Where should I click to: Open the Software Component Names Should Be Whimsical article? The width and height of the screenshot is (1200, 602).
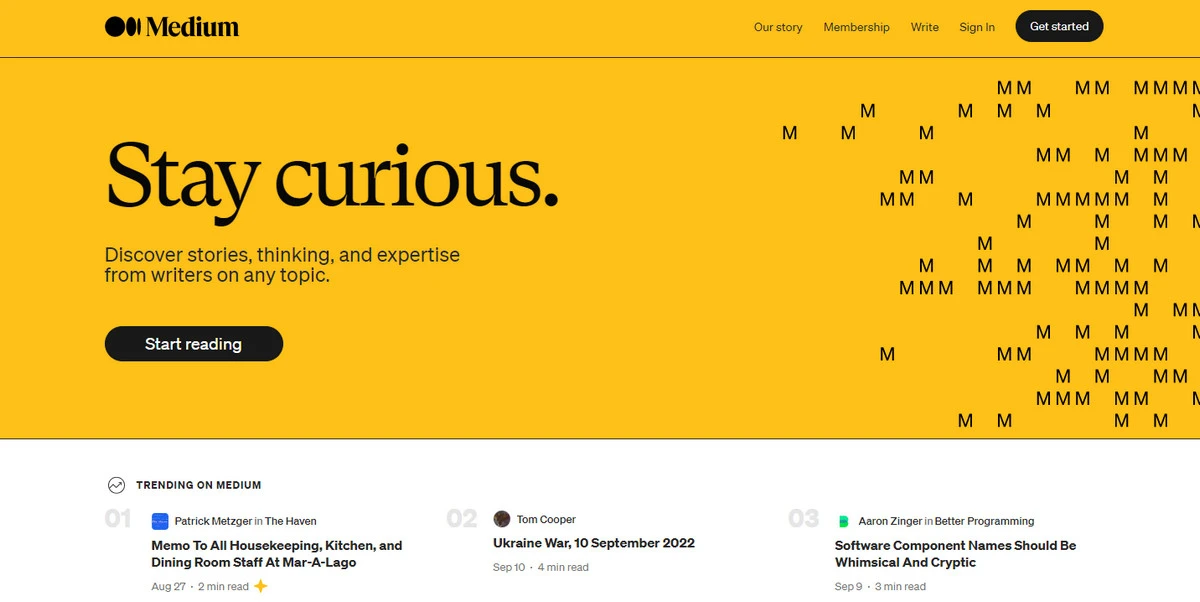[x=956, y=554]
